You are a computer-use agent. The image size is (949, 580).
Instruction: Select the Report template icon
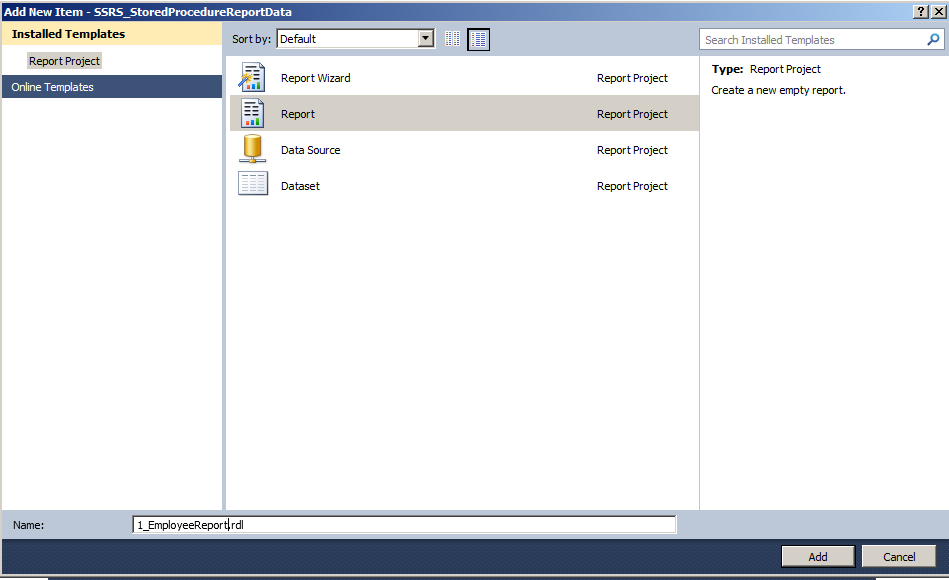click(253, 112)
